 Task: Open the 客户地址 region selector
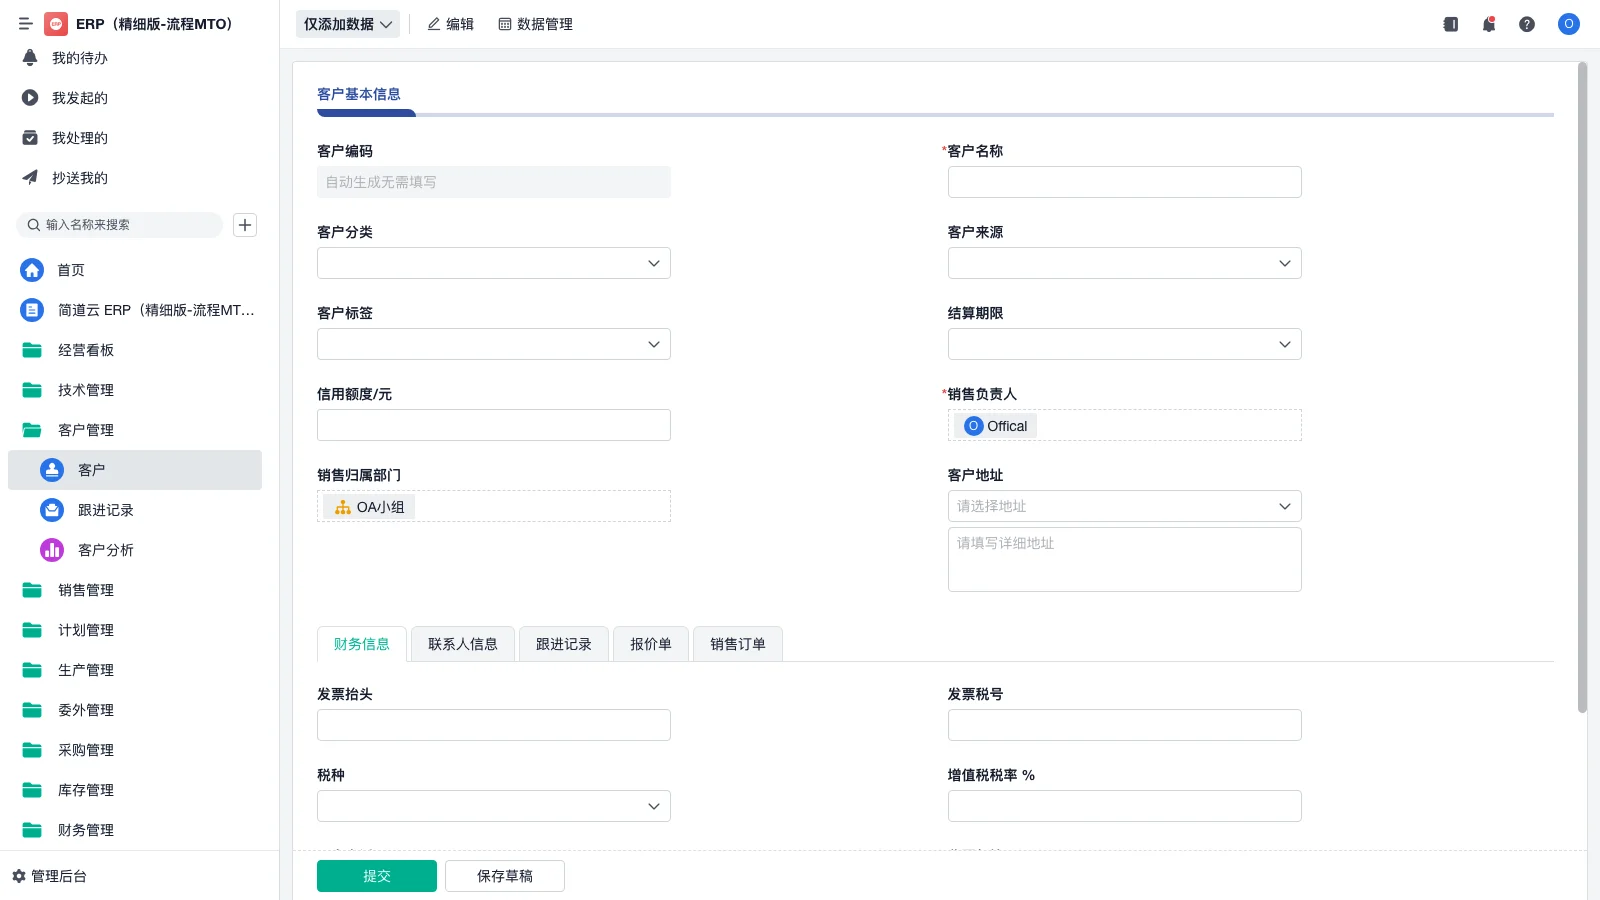tap(1124, 506)
